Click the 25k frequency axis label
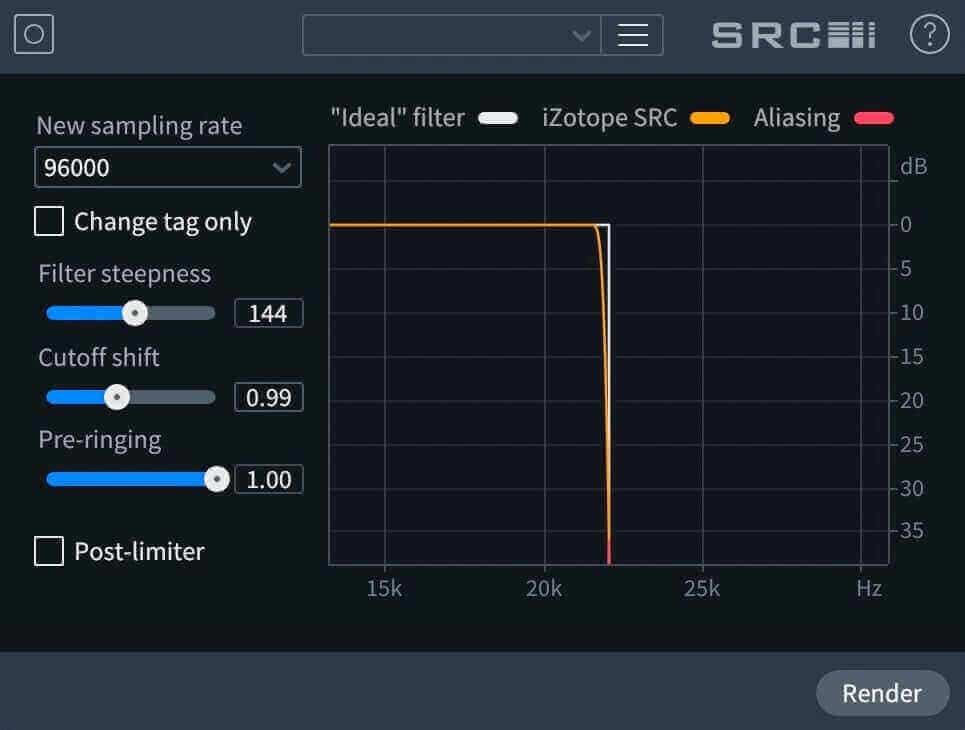This screenshot has width=965, height=730. (x=702, y=588)
